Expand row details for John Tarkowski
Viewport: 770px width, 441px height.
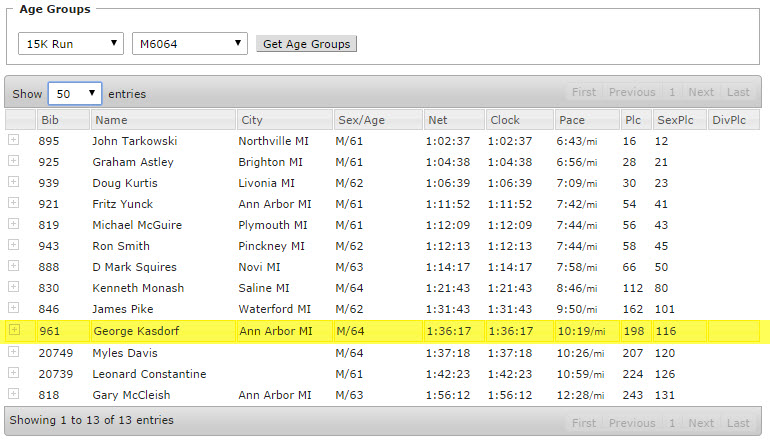(x=14, y=140)
